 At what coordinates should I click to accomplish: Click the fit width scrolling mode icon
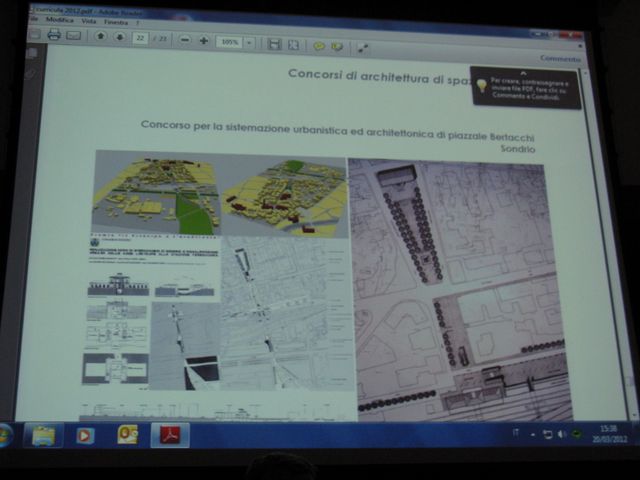[x=274, y=44]
